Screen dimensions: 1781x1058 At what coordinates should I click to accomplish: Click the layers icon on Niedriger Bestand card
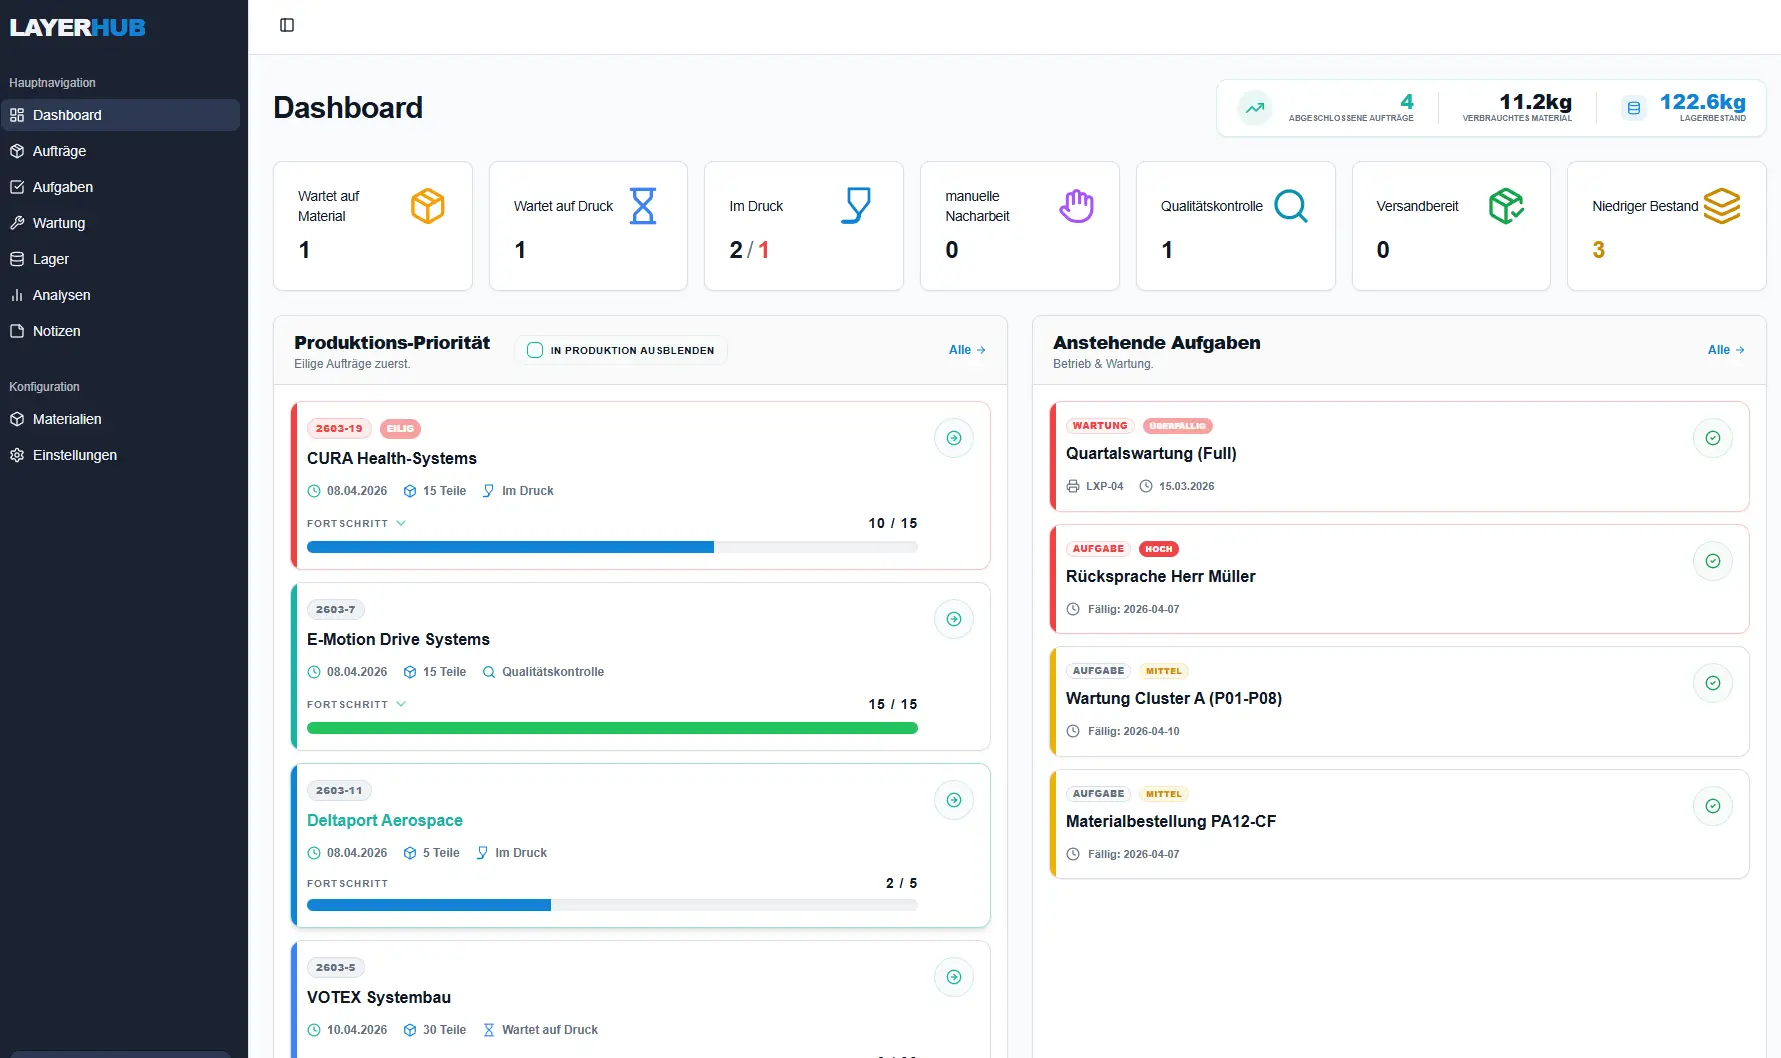[1722, 206]
